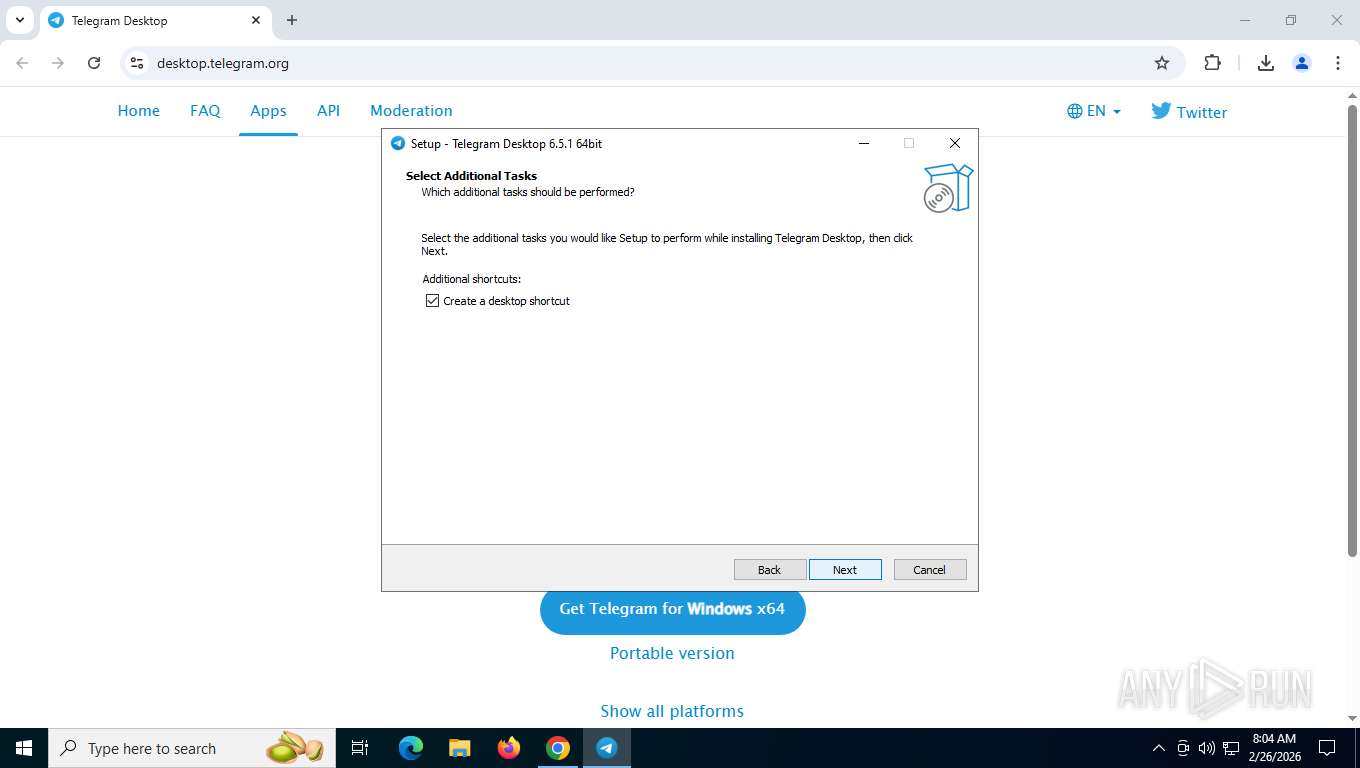Minimize the Setup dialog window

click(x=863, y=143)
